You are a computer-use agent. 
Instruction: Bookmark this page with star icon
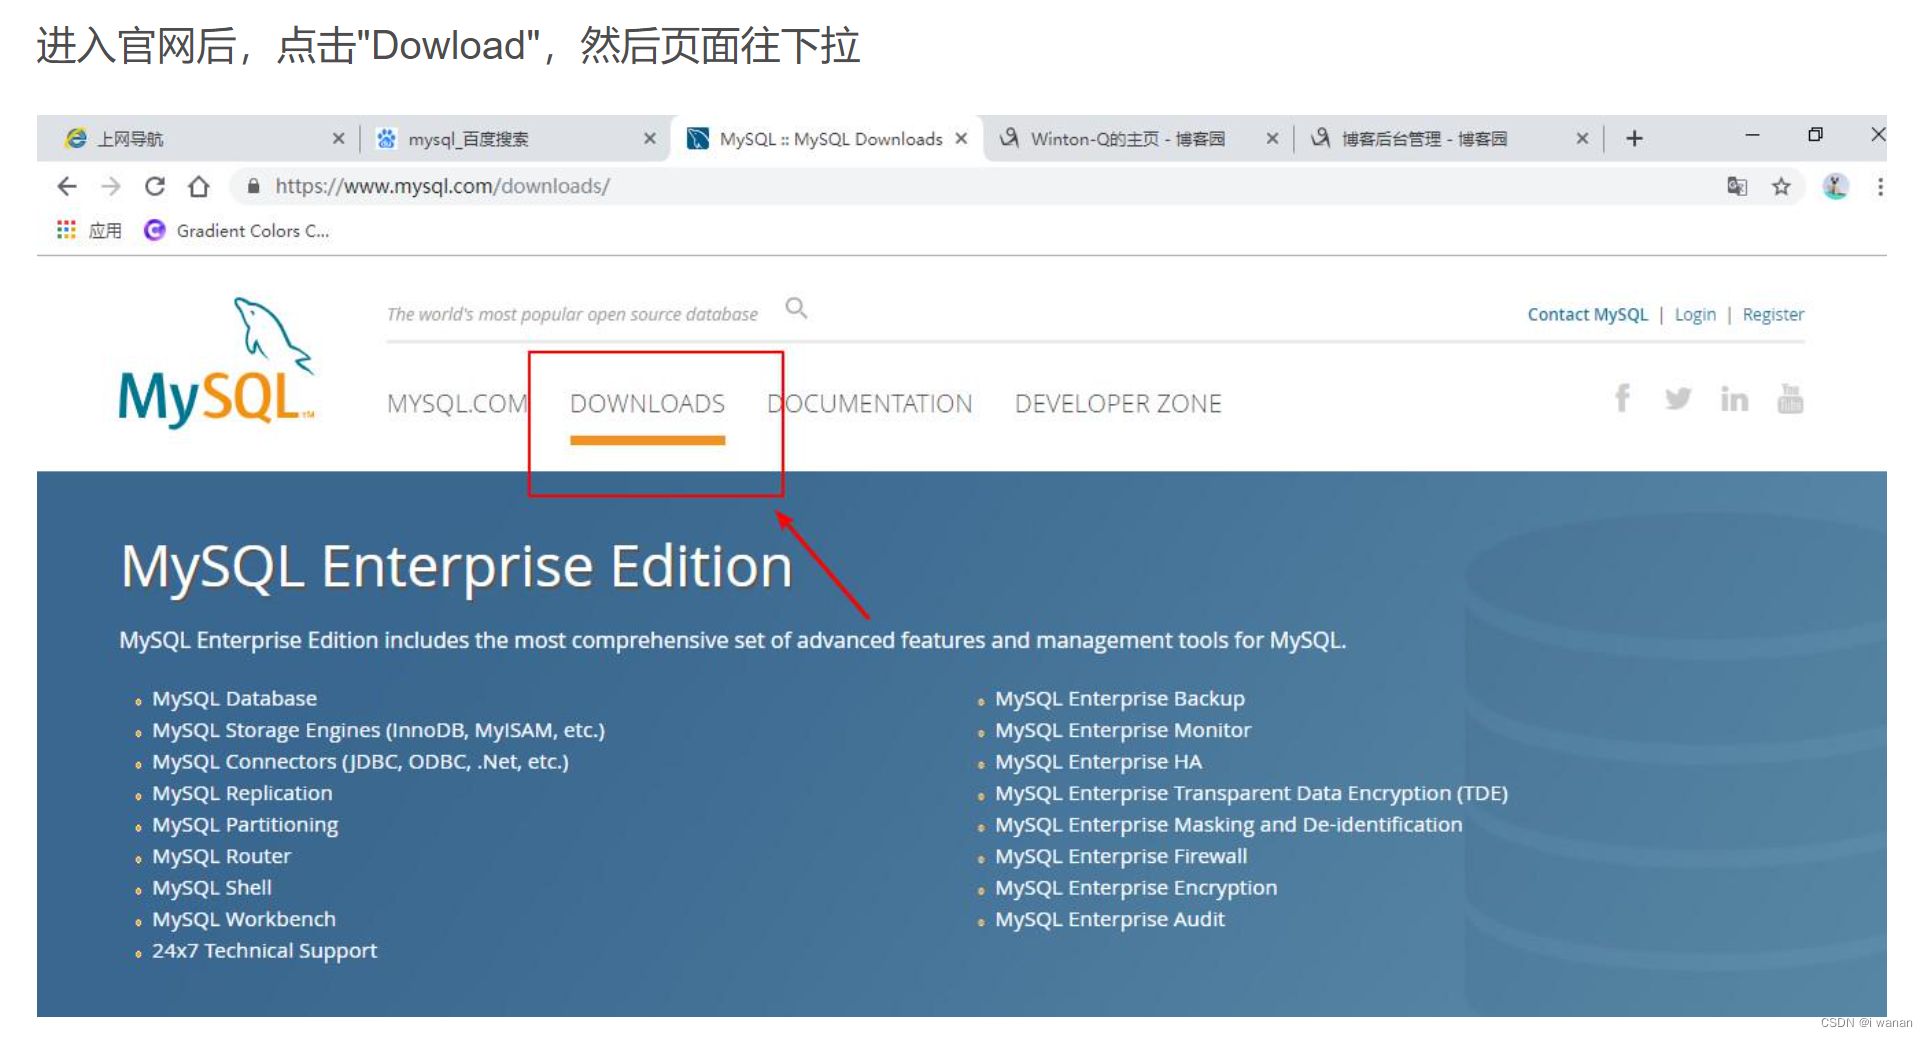[1781, 186]
